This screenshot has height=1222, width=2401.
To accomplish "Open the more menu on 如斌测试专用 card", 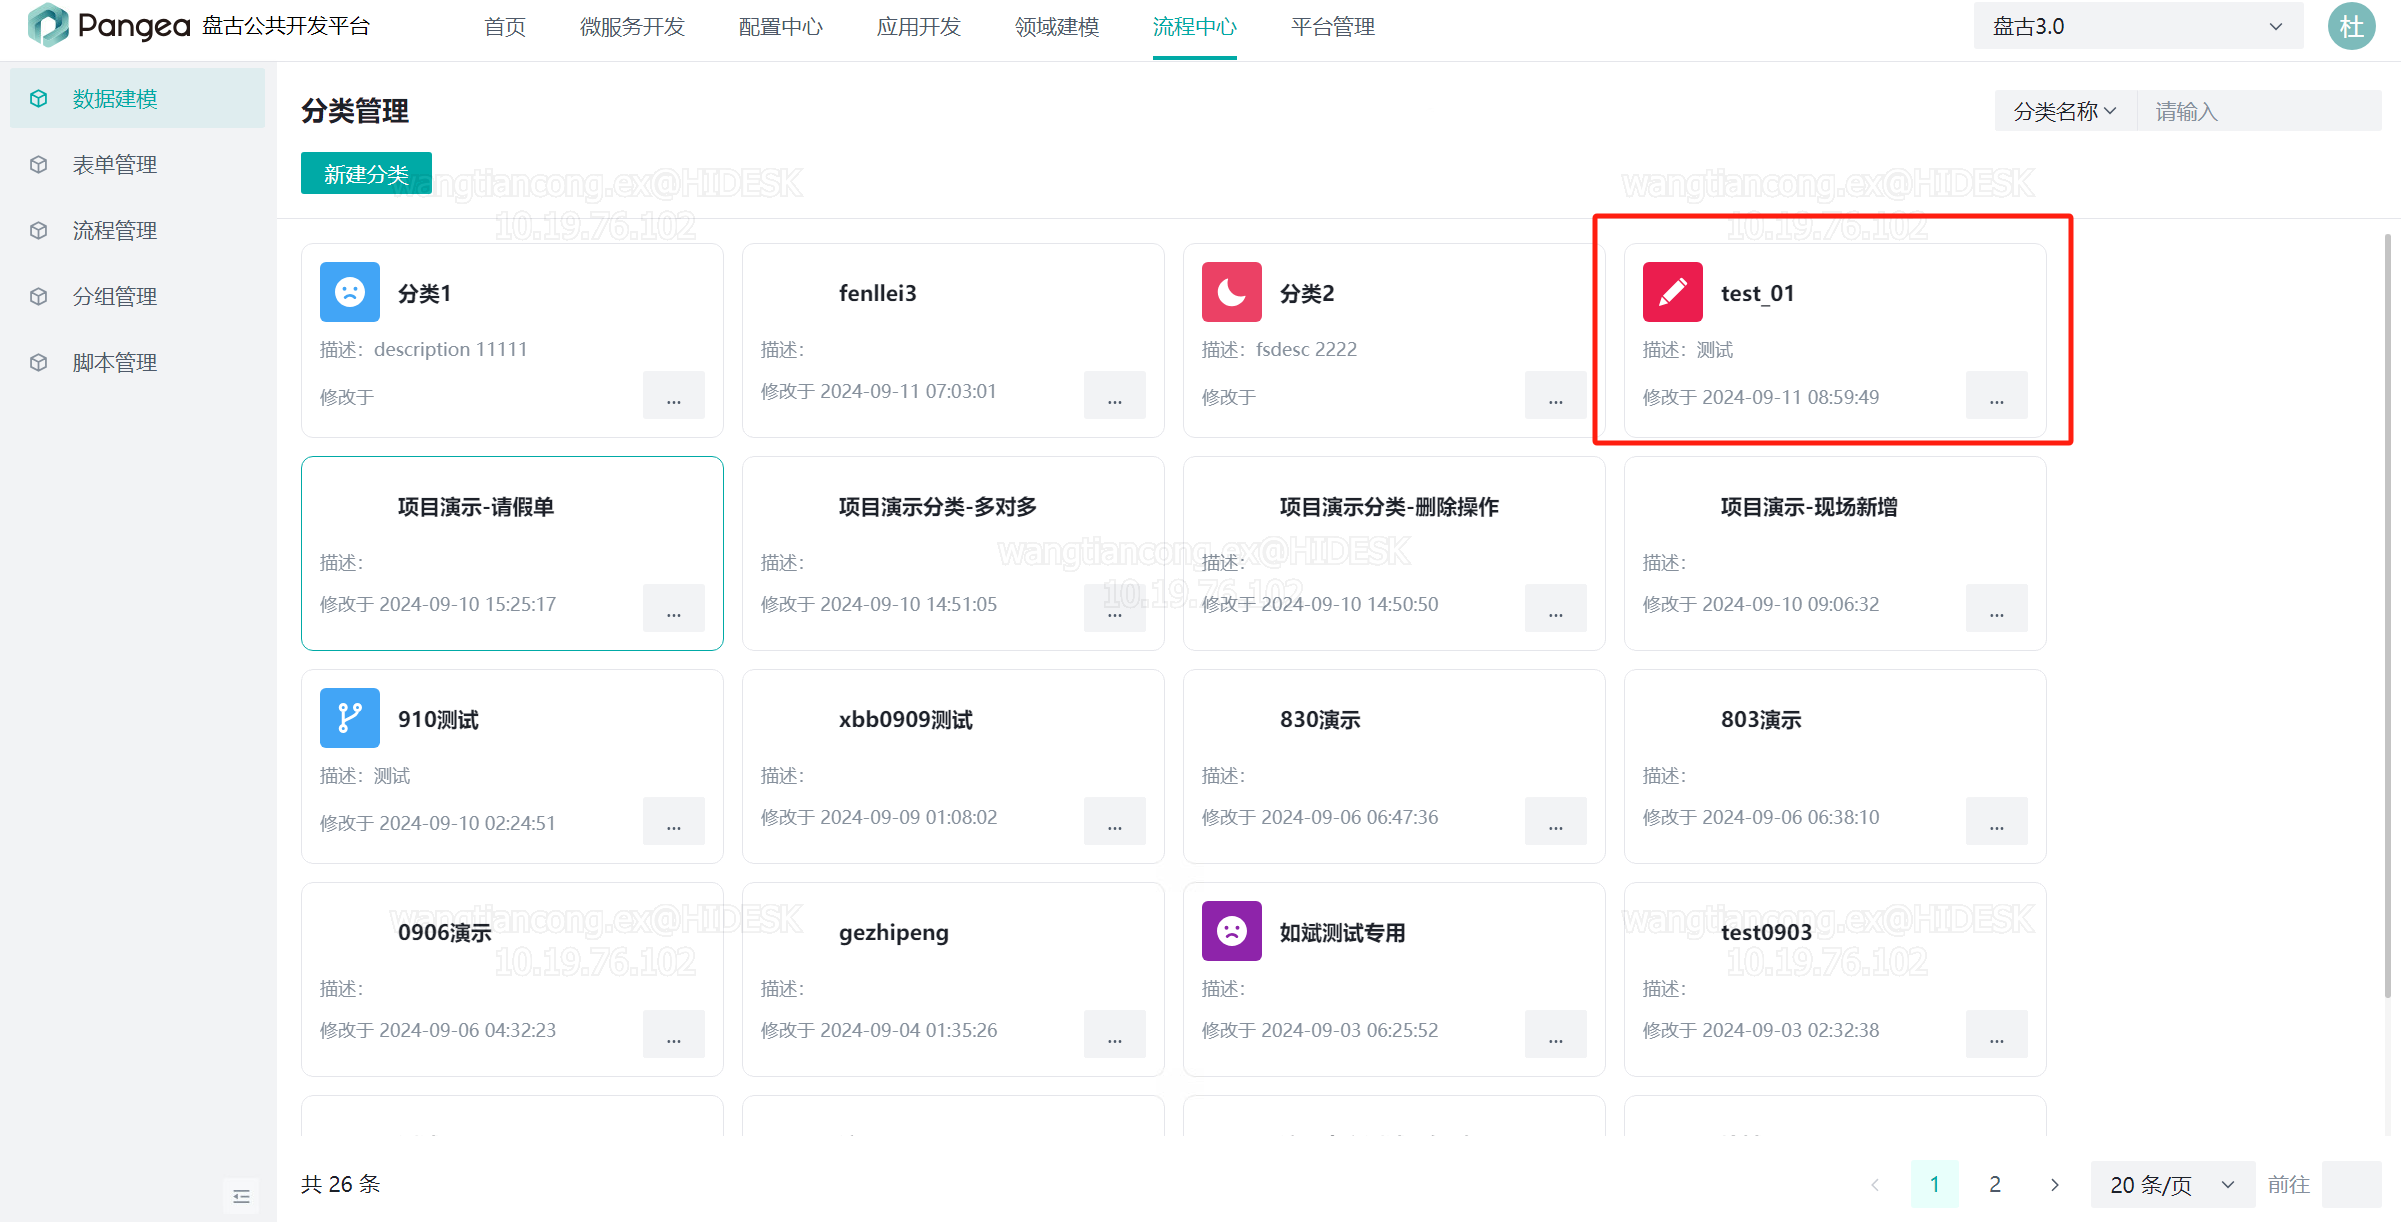I will point(1556,1034).
